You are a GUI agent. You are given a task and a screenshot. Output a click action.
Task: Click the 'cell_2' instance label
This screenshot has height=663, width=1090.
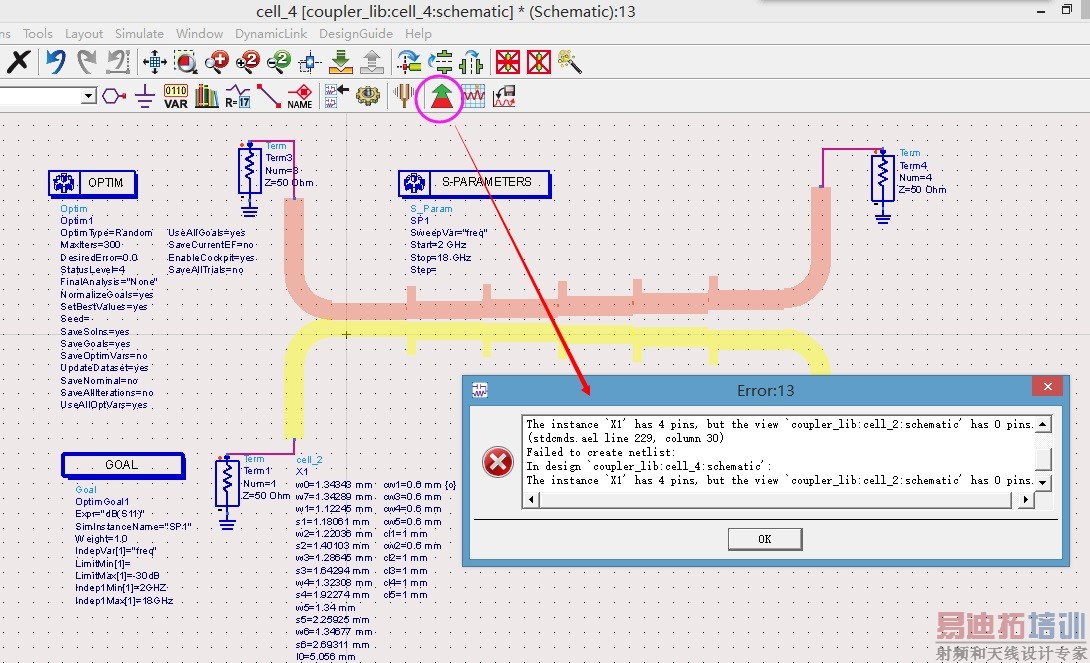[309, 459]
